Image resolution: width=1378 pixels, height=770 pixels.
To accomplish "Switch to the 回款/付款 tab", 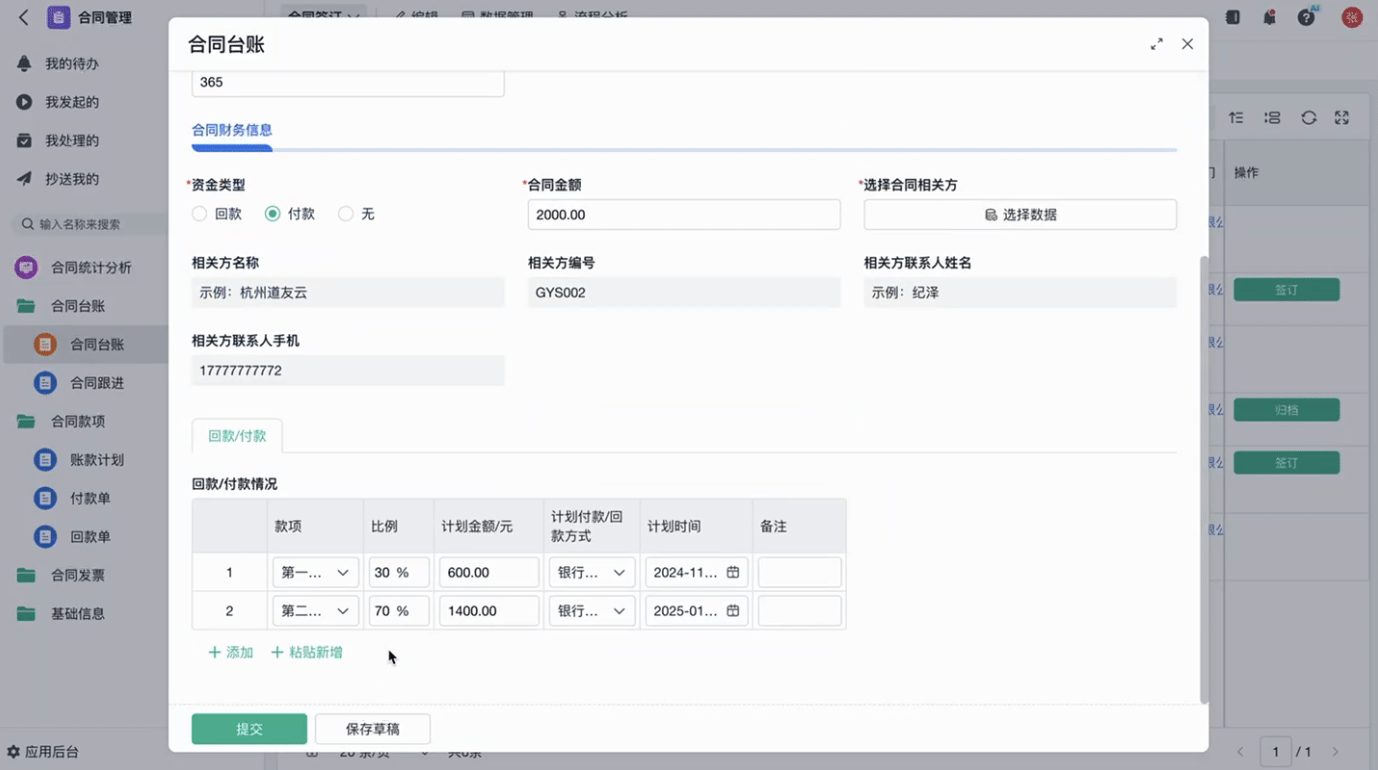I will point(237,436).
